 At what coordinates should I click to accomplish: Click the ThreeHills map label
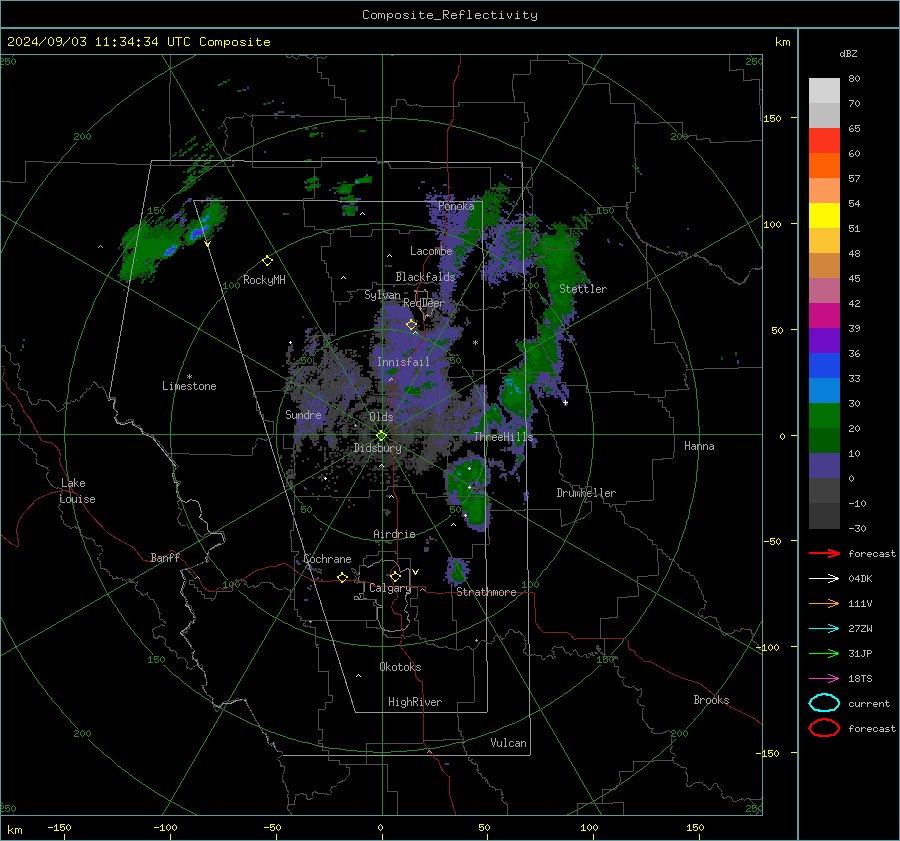[x=503, y=437]
